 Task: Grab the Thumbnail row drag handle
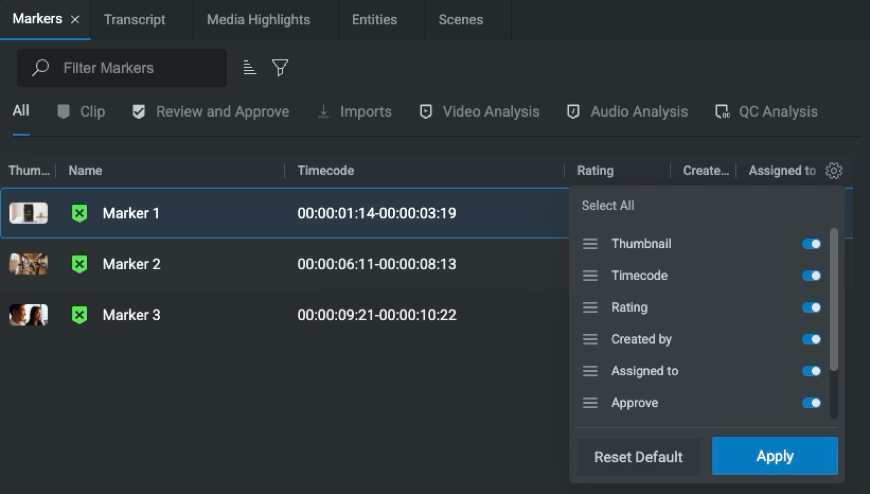pyautogui.click(x=590, y=244)
